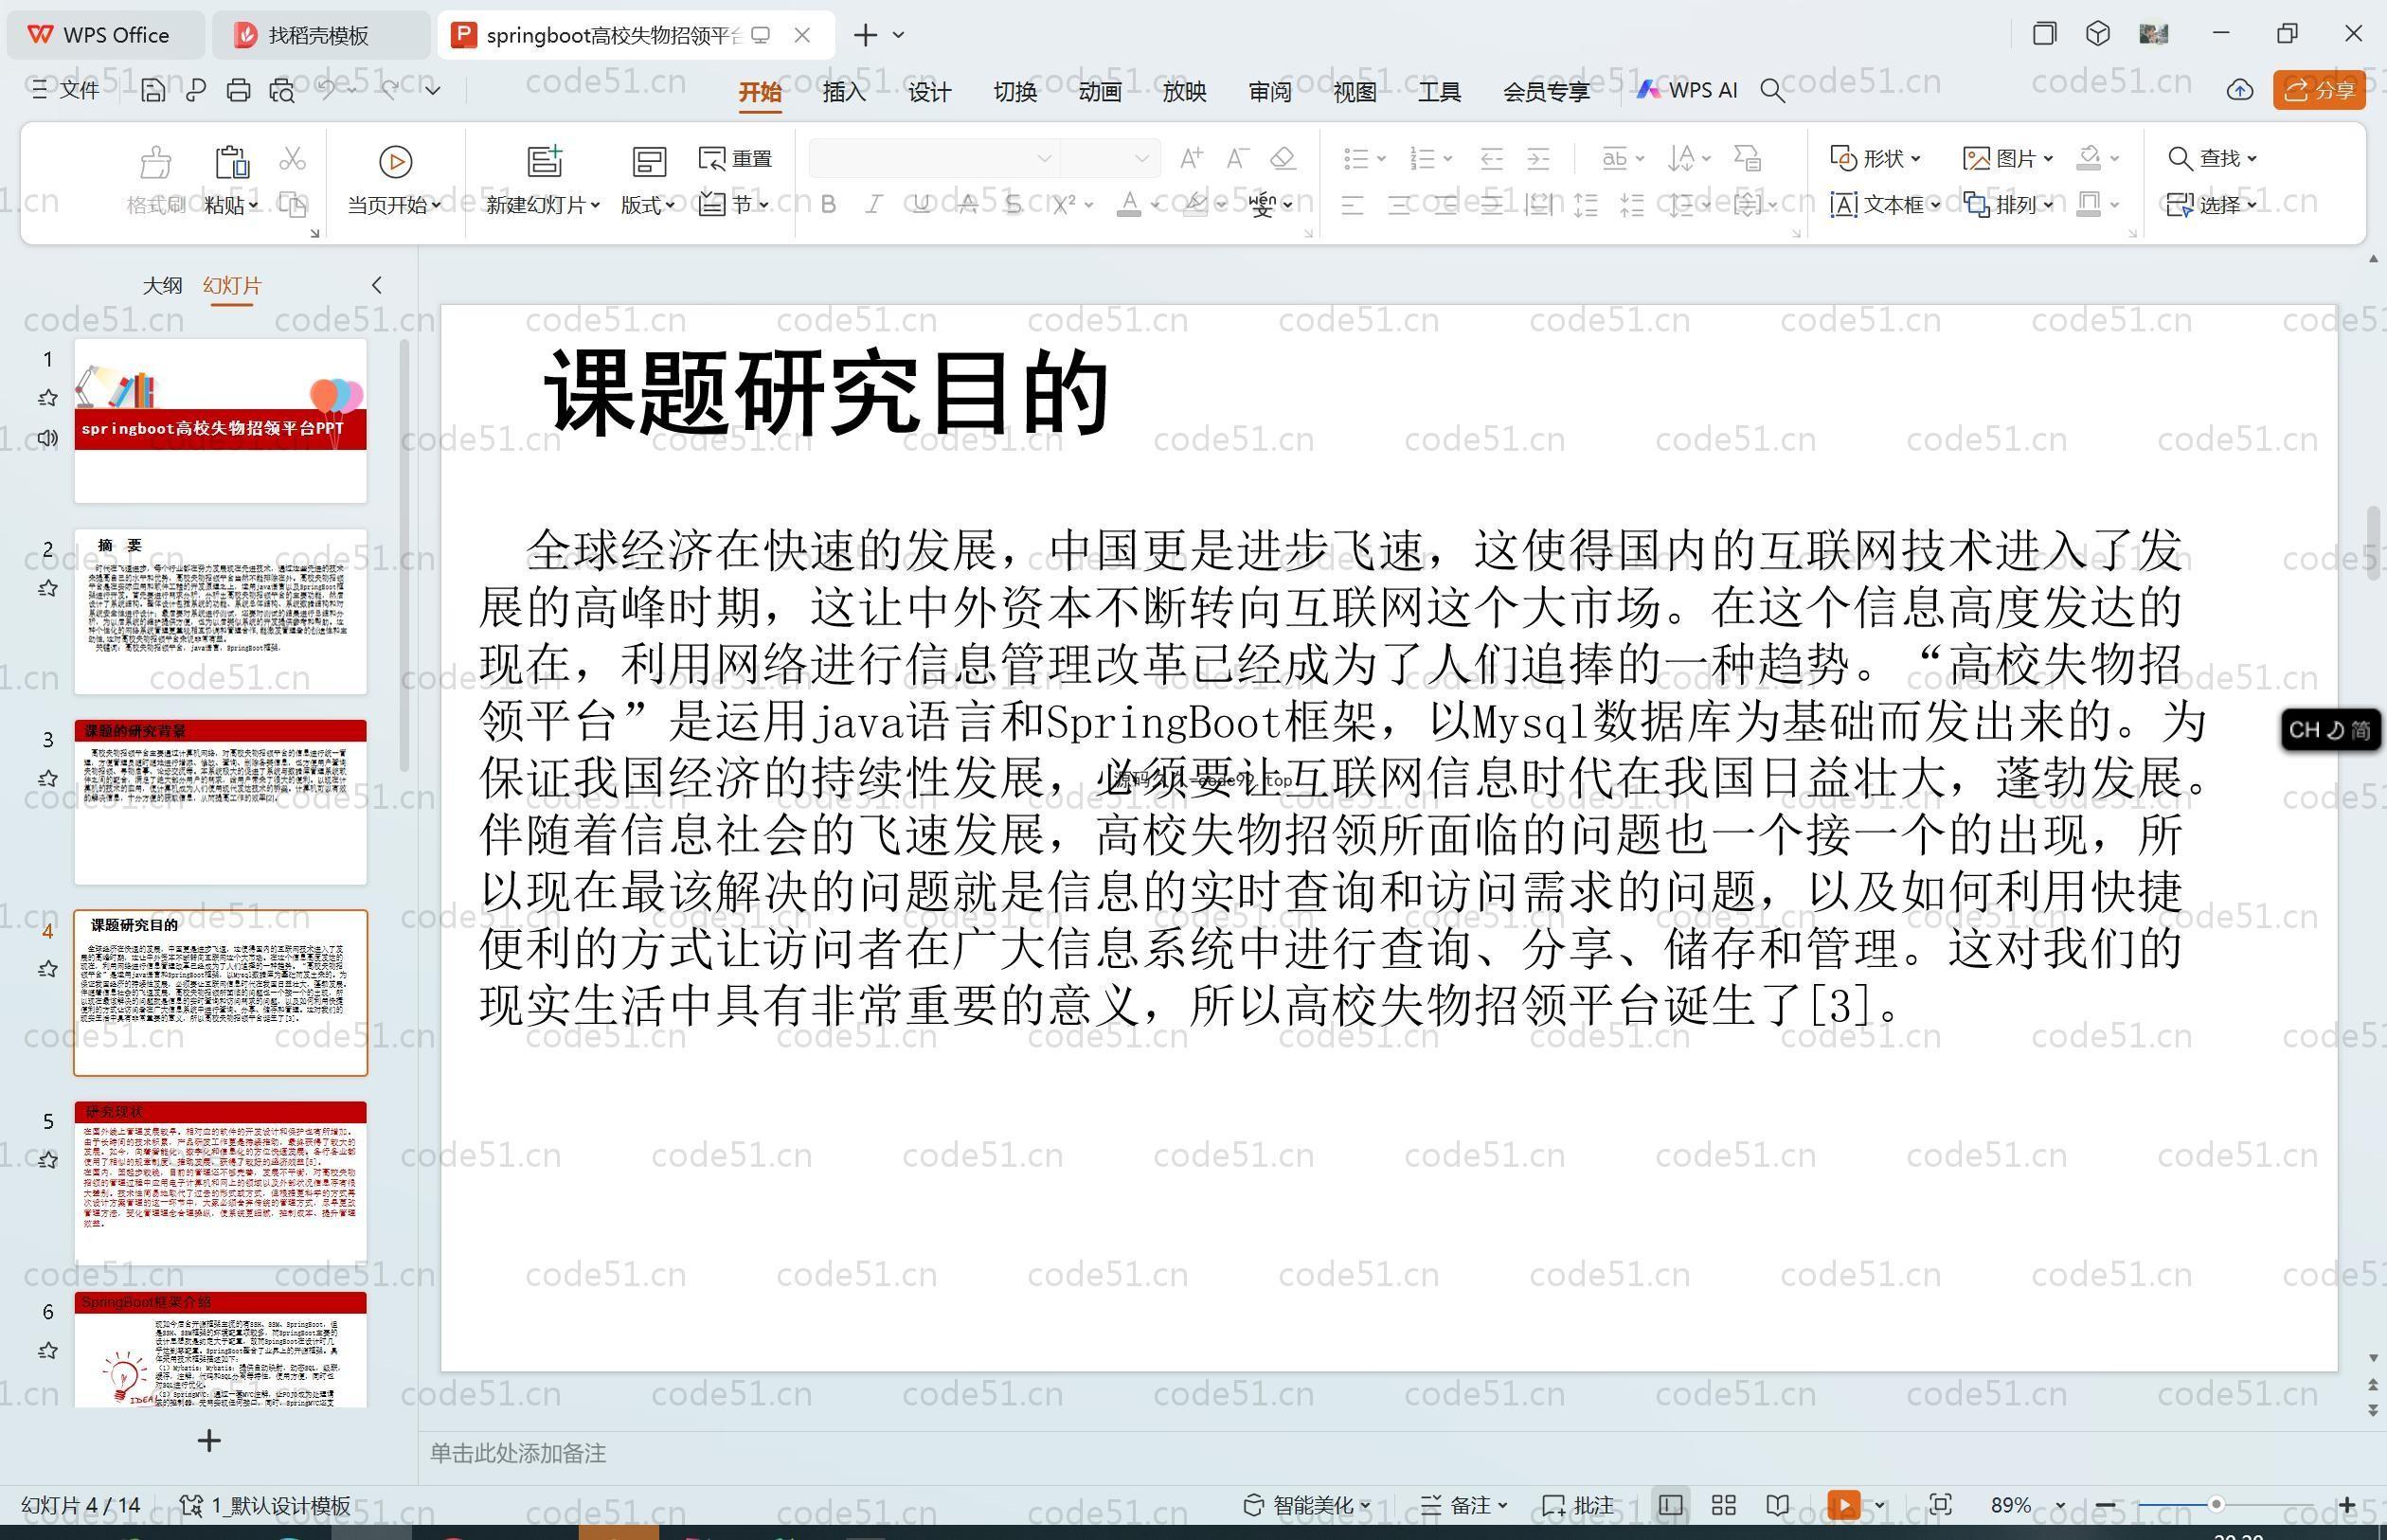This screenshot has height=1540, width=2387.
Task: Click the cloud upload icon
Action: (2239, 90)
